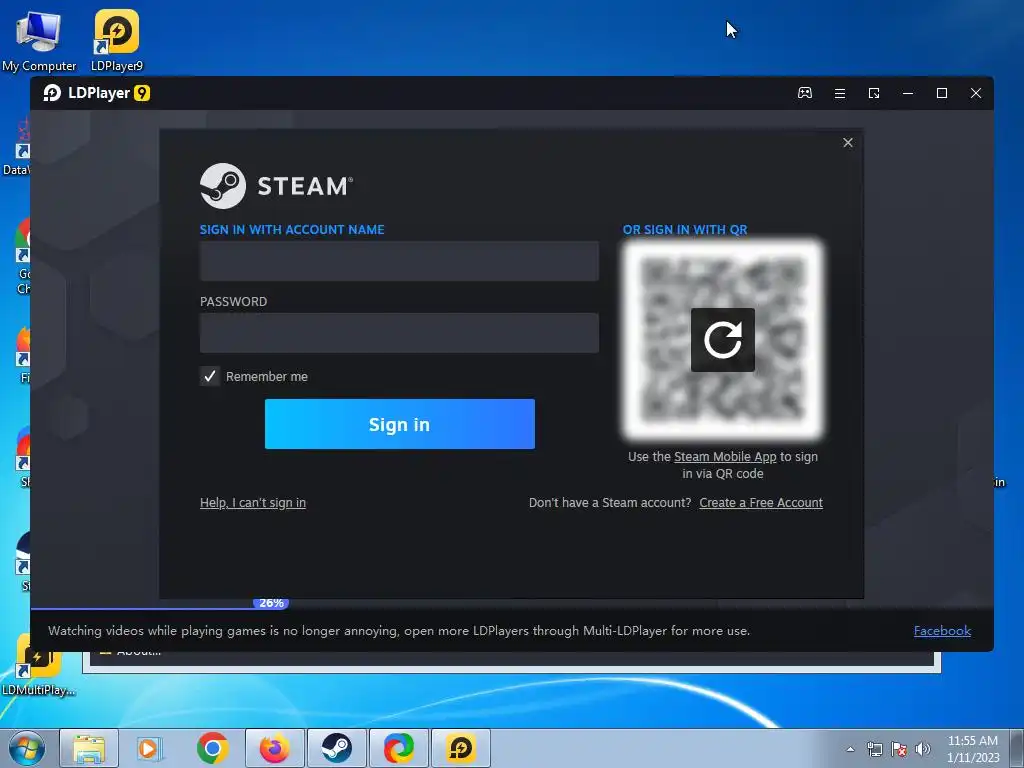Click the PASSWORD label
Screen dimensions: 1024x768
coord(233,301)
